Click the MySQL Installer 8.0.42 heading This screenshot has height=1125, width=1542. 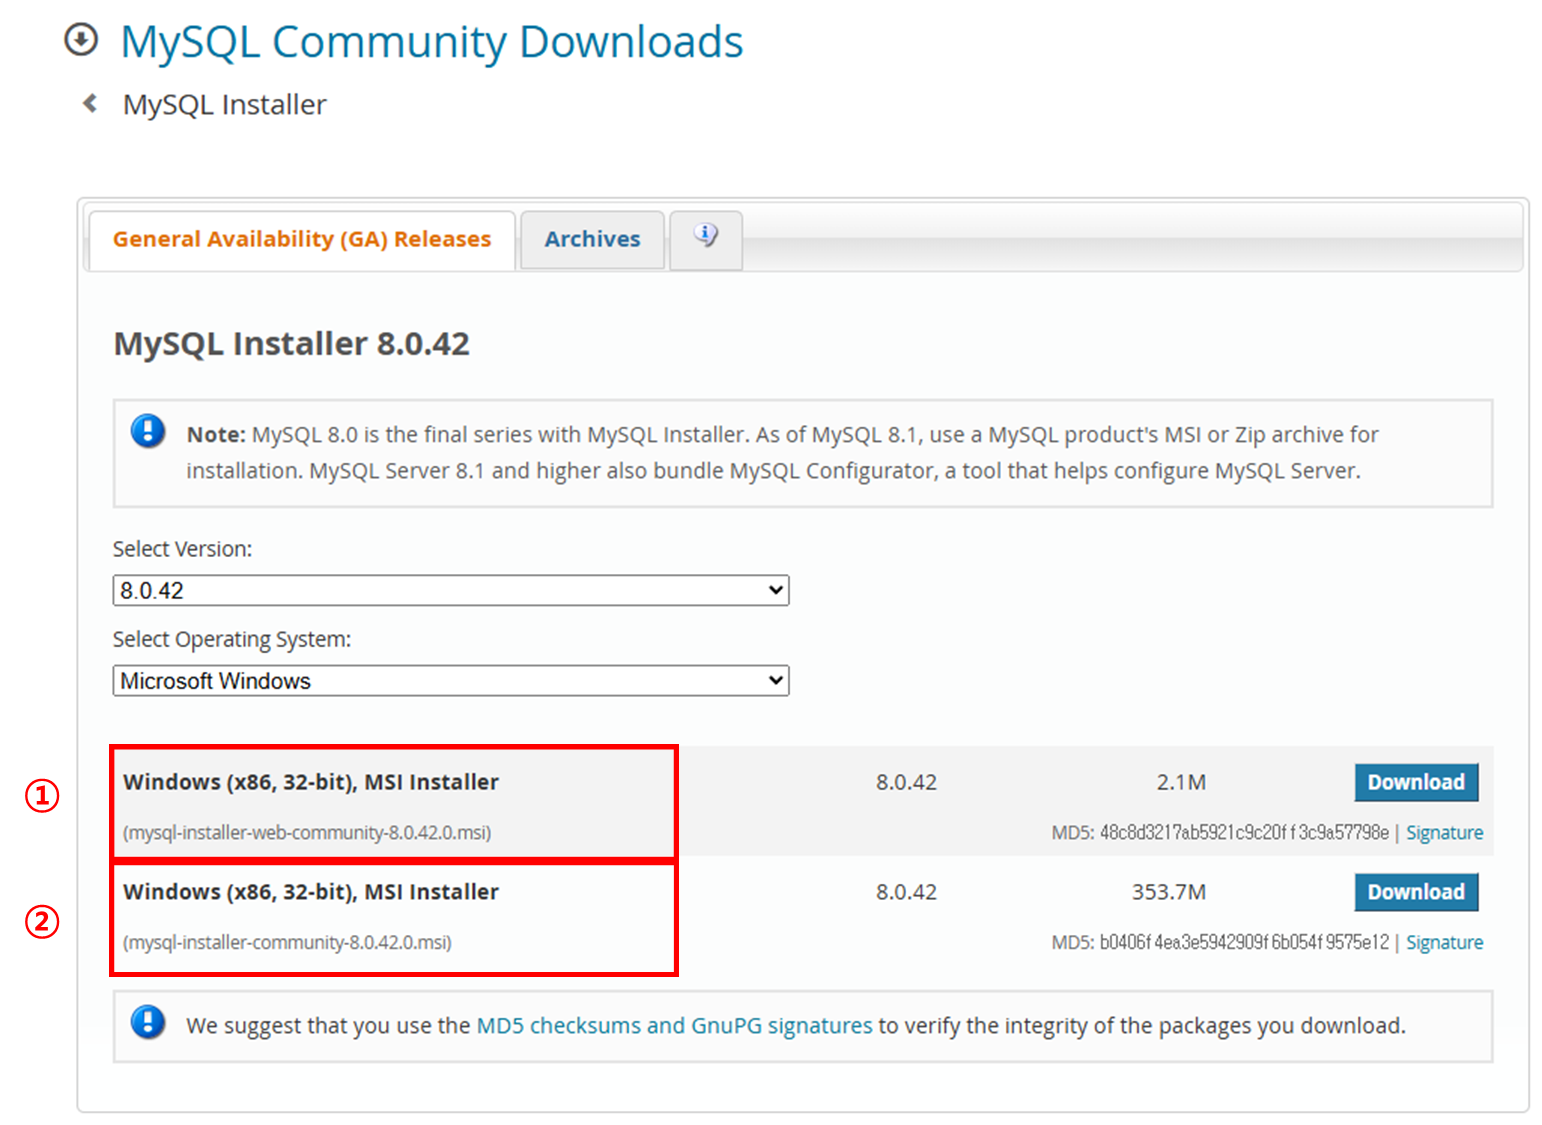[x=291, y=344]
